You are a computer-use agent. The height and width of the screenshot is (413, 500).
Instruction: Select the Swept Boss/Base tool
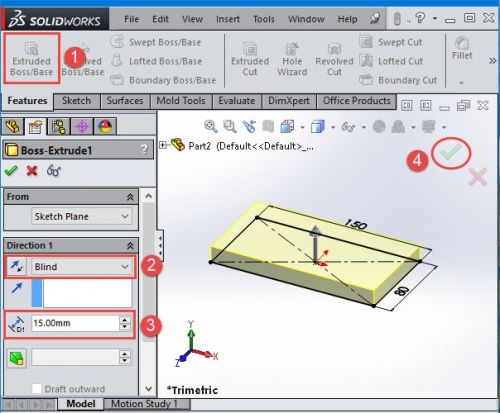click(x=156, y=42)
